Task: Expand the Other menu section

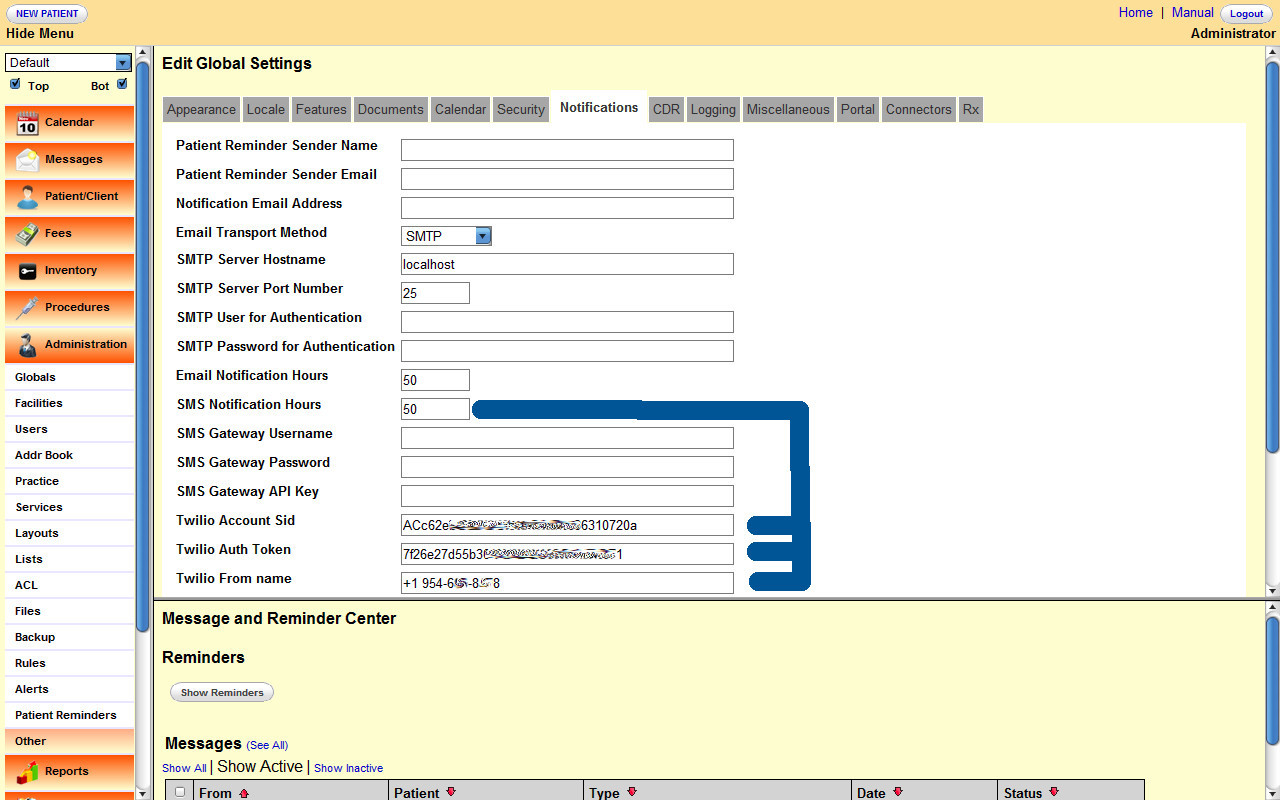Action: (x=68, y=741)
